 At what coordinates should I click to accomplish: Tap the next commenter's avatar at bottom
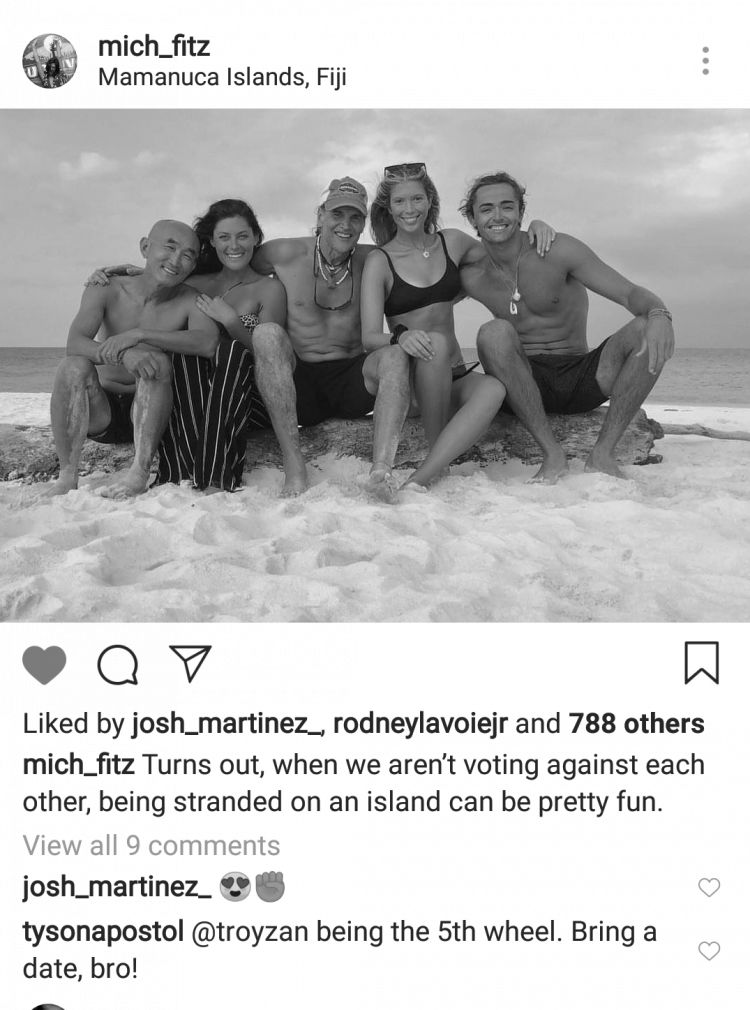[50, 1006]
